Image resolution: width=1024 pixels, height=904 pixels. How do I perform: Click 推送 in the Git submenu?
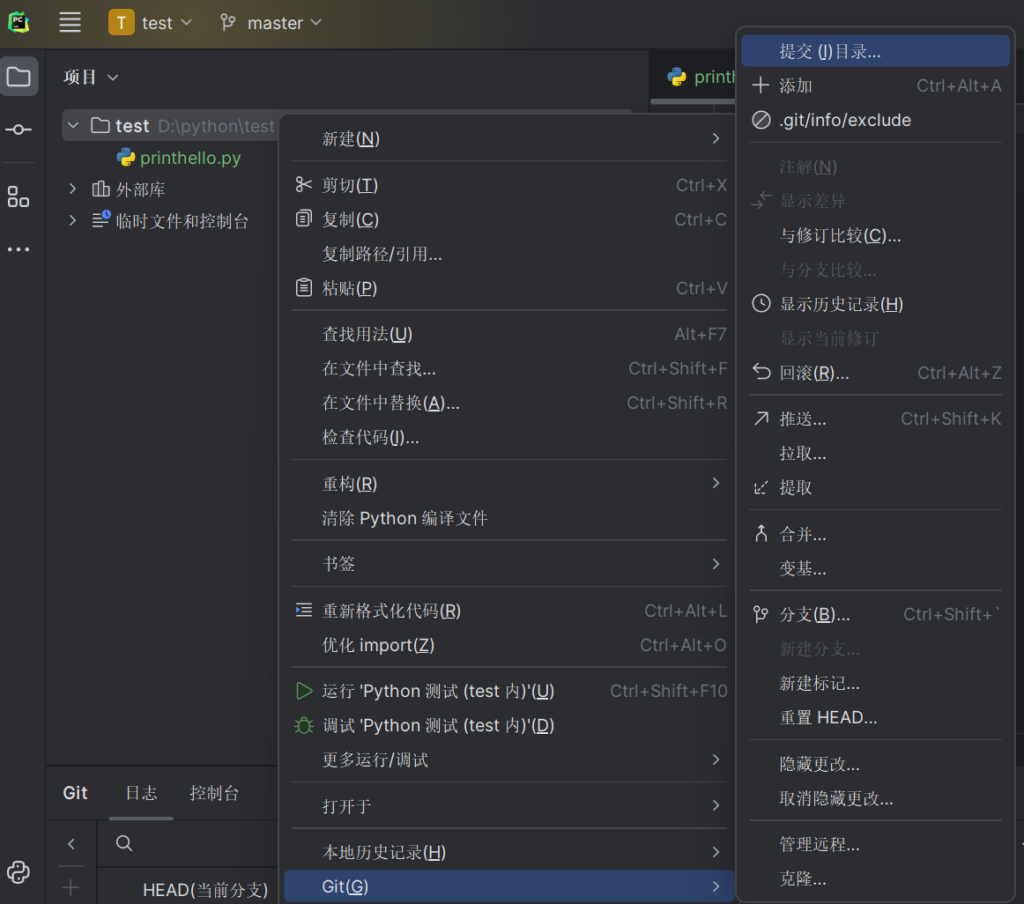(803, 419)
